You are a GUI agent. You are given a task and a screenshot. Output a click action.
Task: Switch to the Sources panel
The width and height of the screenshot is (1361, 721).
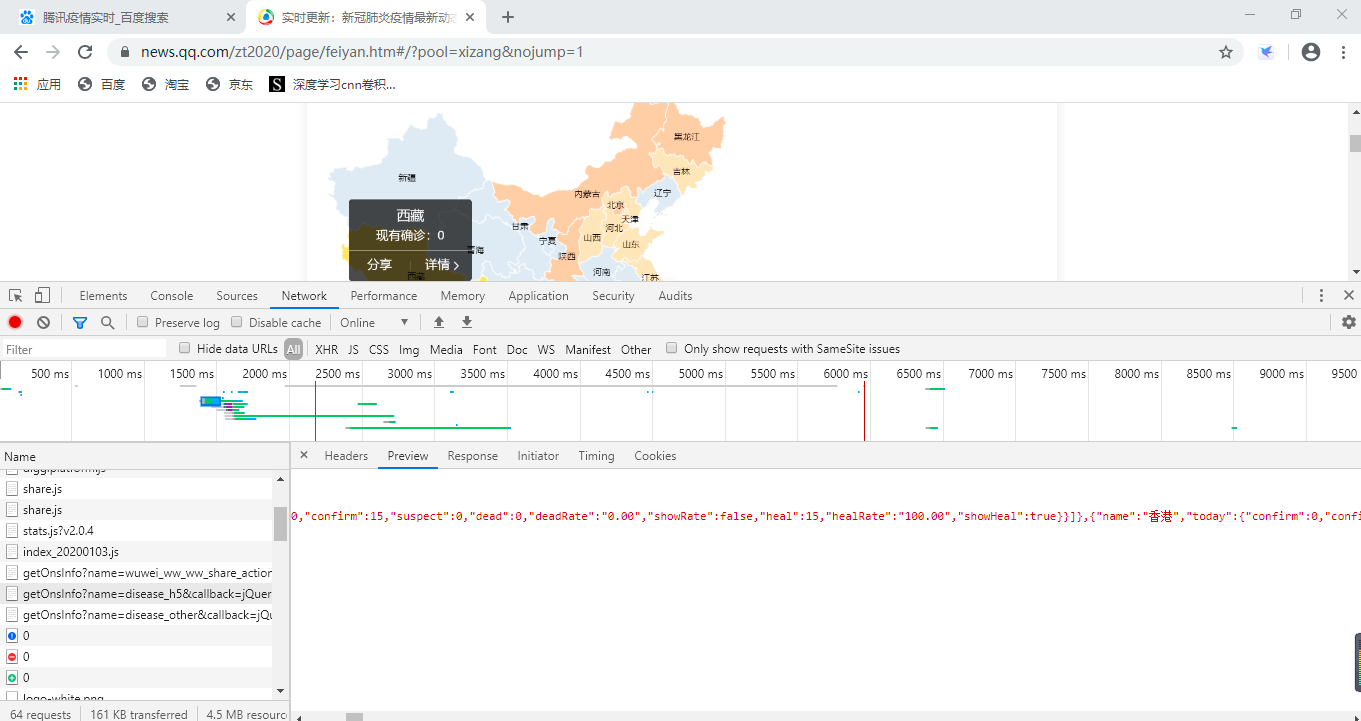point(237,296)
